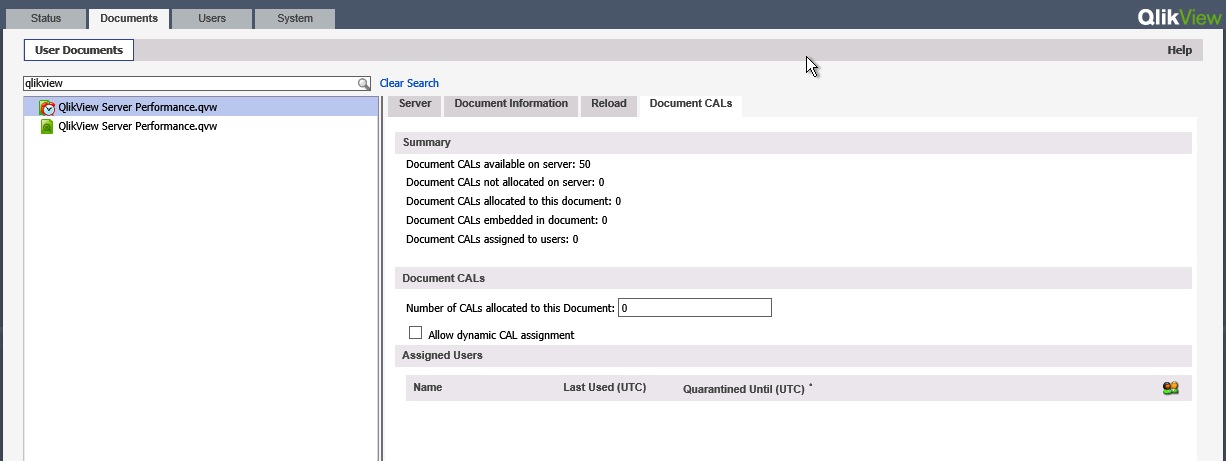This screenshot has height=461, width=1226.
Task: Click the scheduled document icon with clock
Action: (x=46, y=107)
